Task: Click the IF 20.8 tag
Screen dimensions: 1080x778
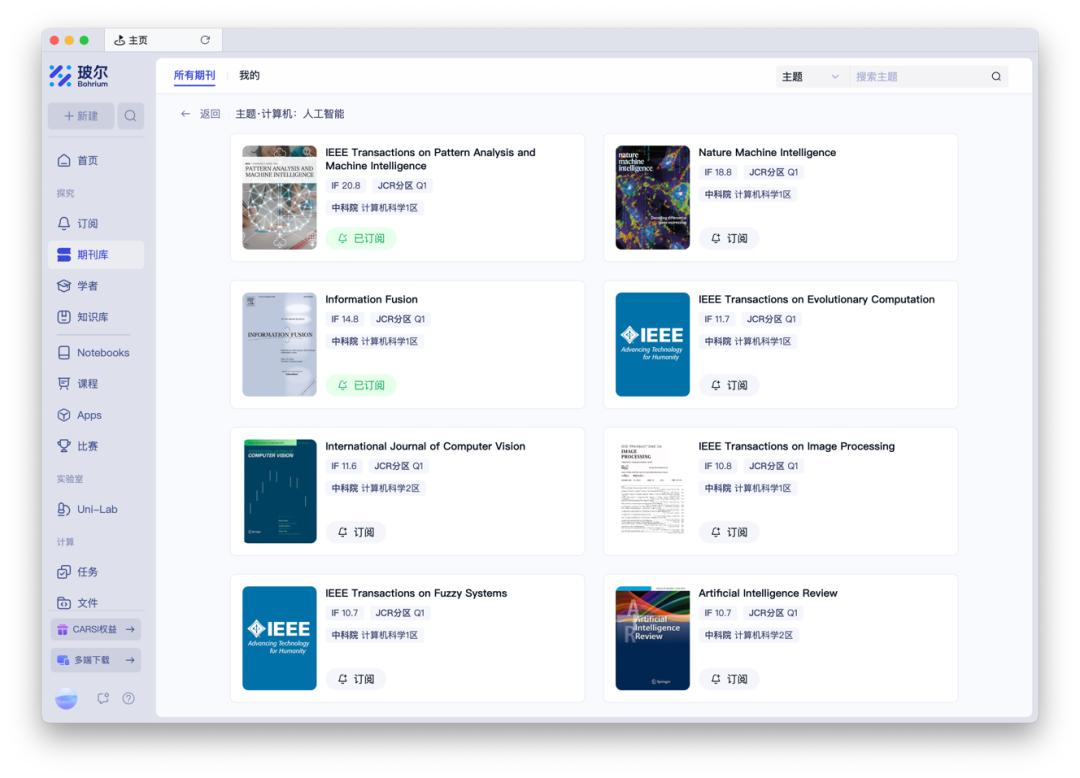Action: 346,185
